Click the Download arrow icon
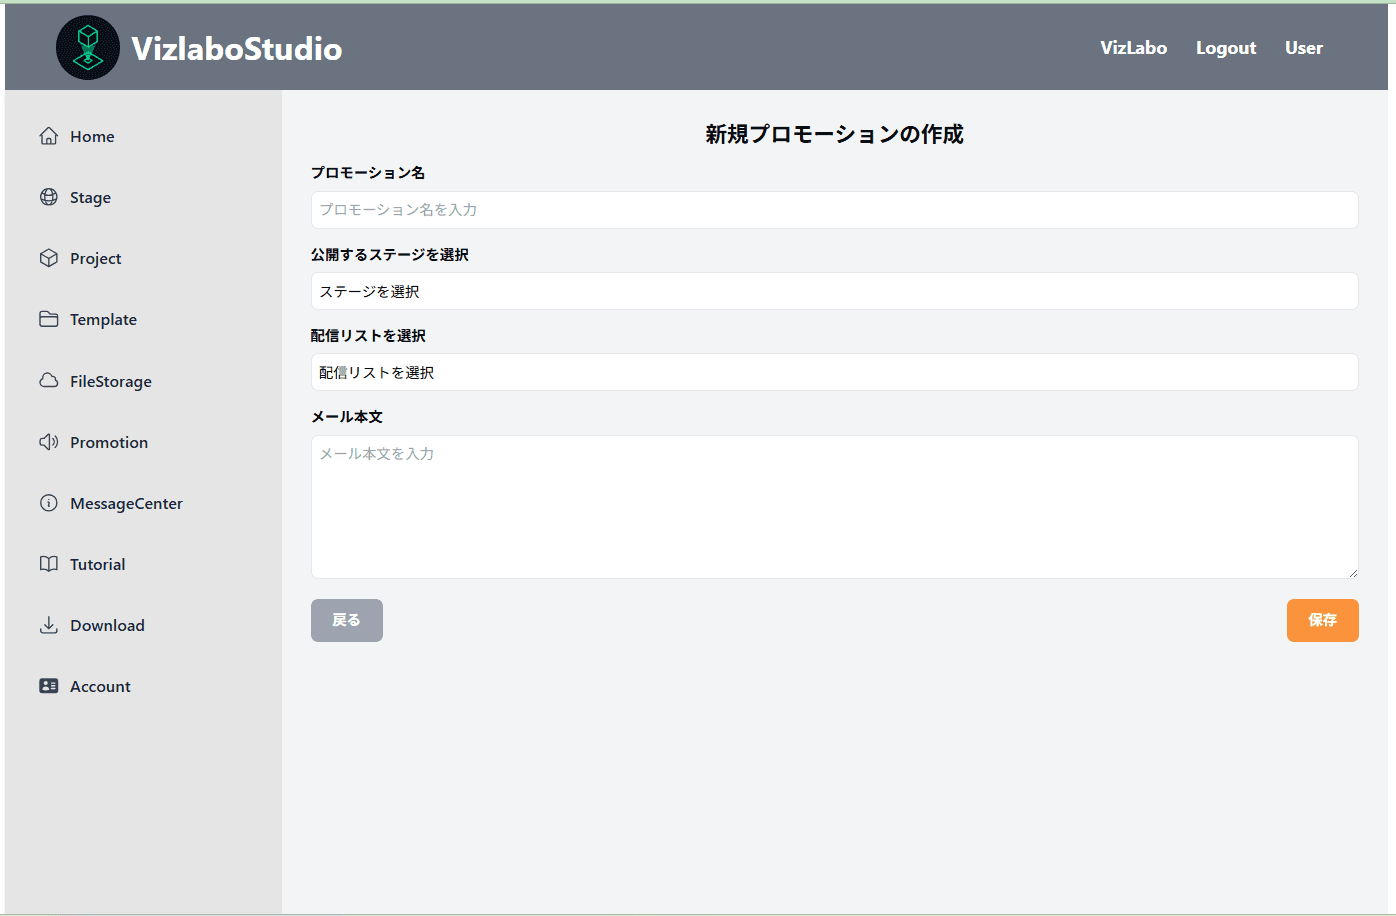Viewport: 1396px width, 916px height. click(x=48, y=625)
